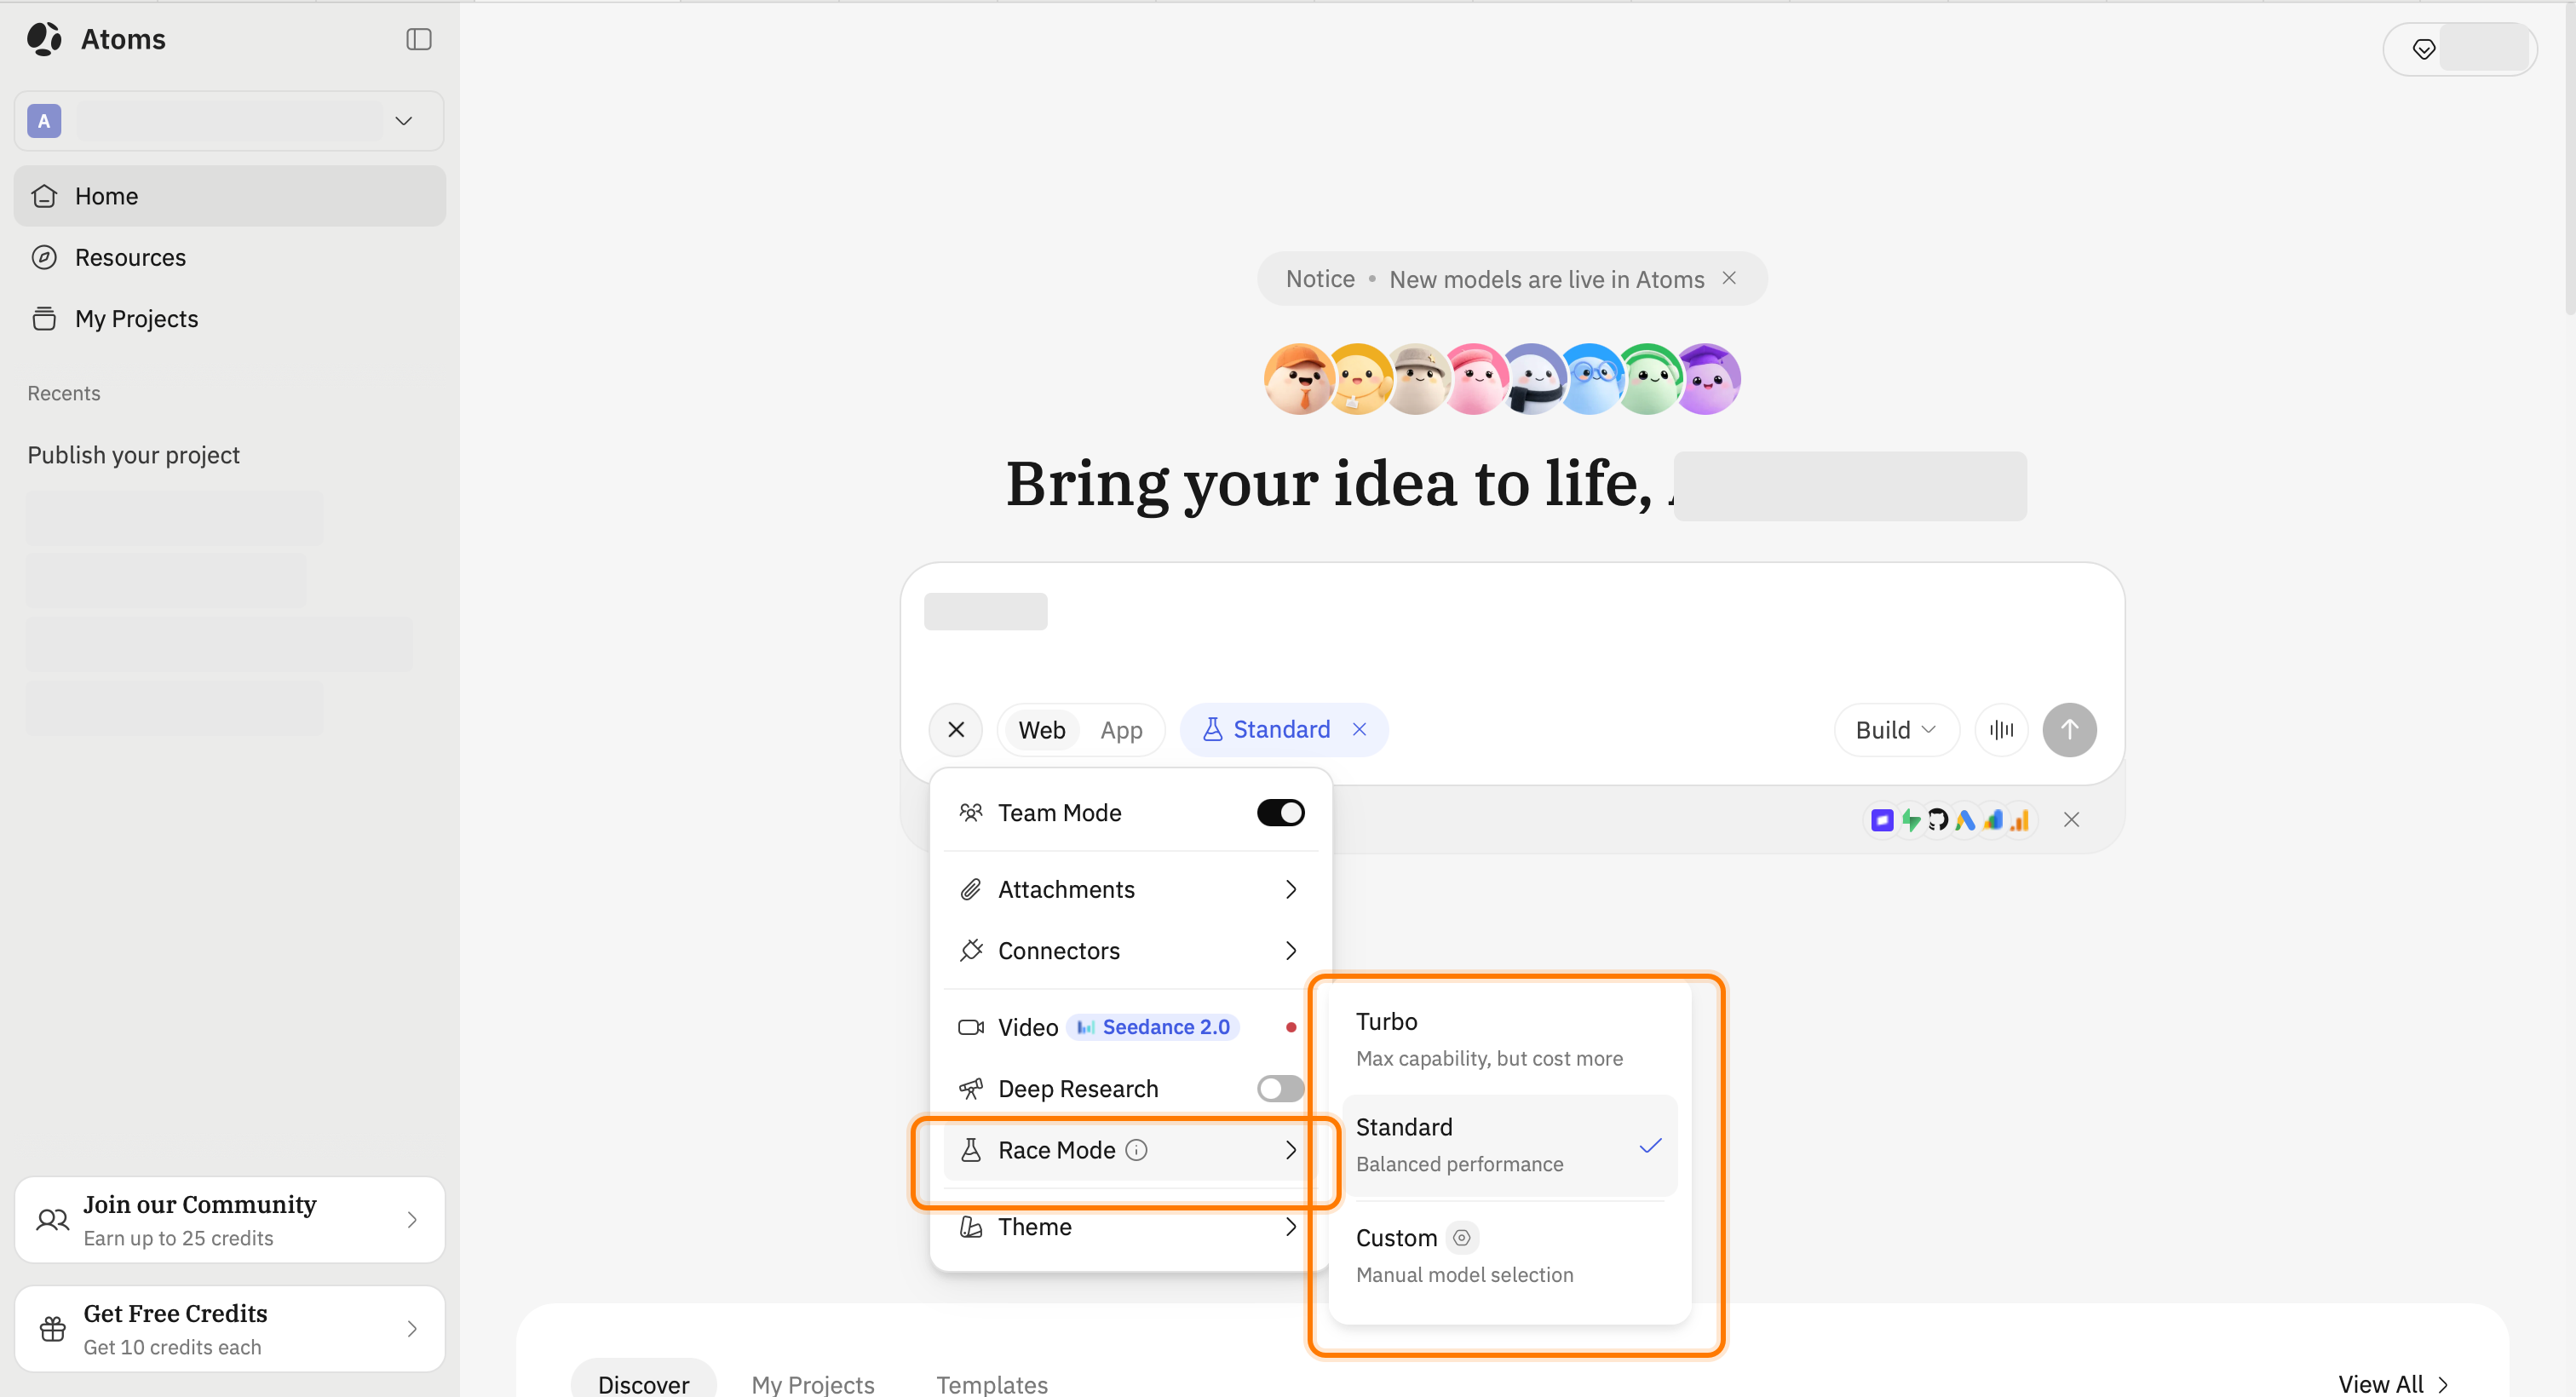Screen dimensions: 2576x1397
Task: Remove the Standard race mode chip
Action: 1359,729
